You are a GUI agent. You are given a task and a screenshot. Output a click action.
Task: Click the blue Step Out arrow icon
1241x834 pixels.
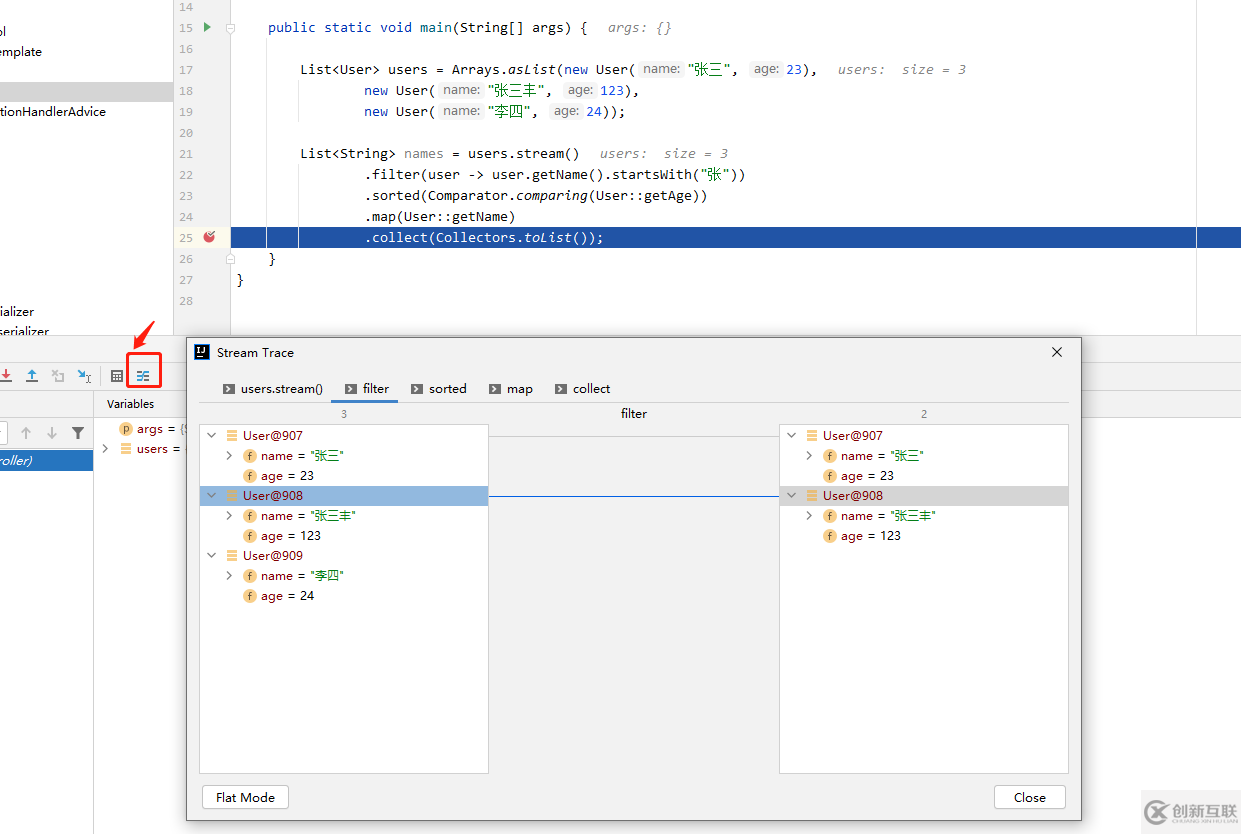[32, 376]
